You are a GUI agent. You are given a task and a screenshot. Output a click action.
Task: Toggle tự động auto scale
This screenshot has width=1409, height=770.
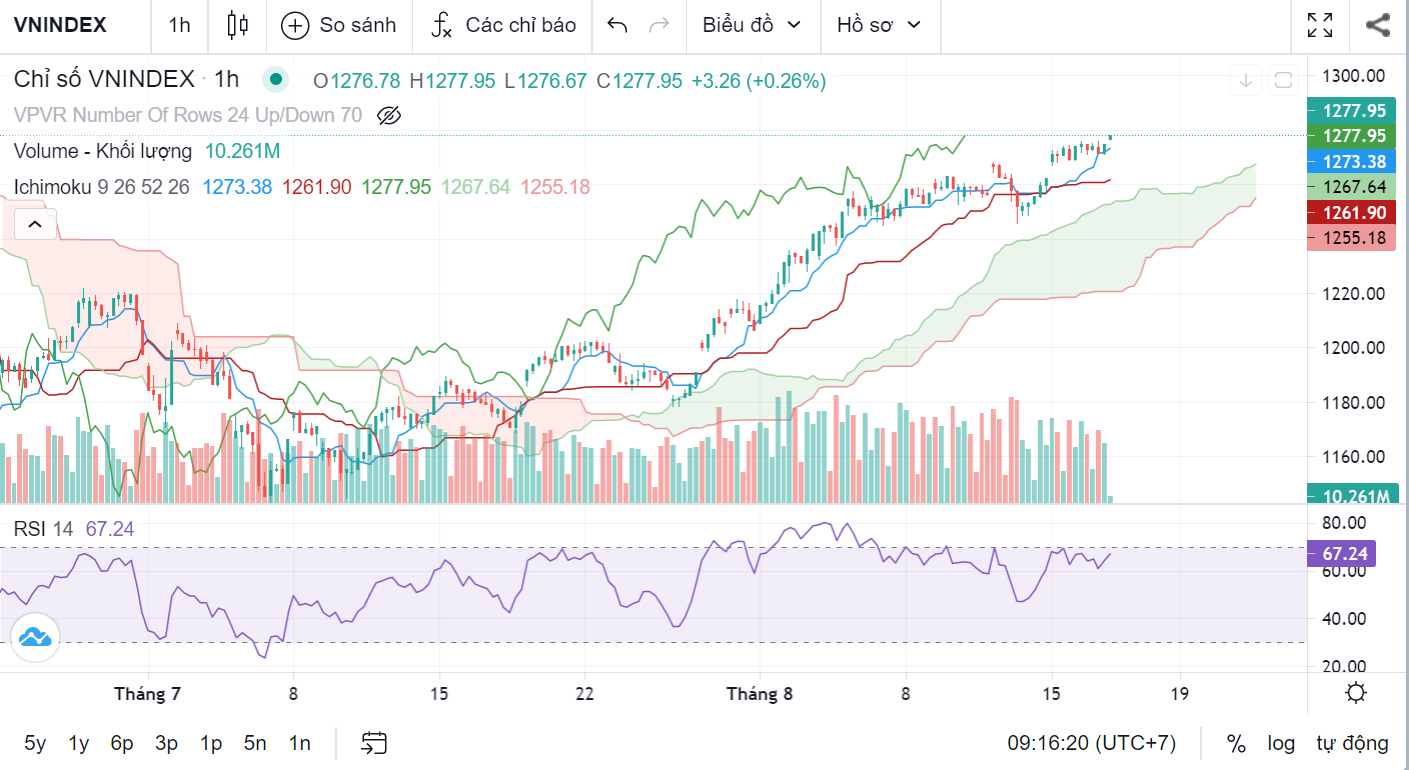(x=1352, y=743)
